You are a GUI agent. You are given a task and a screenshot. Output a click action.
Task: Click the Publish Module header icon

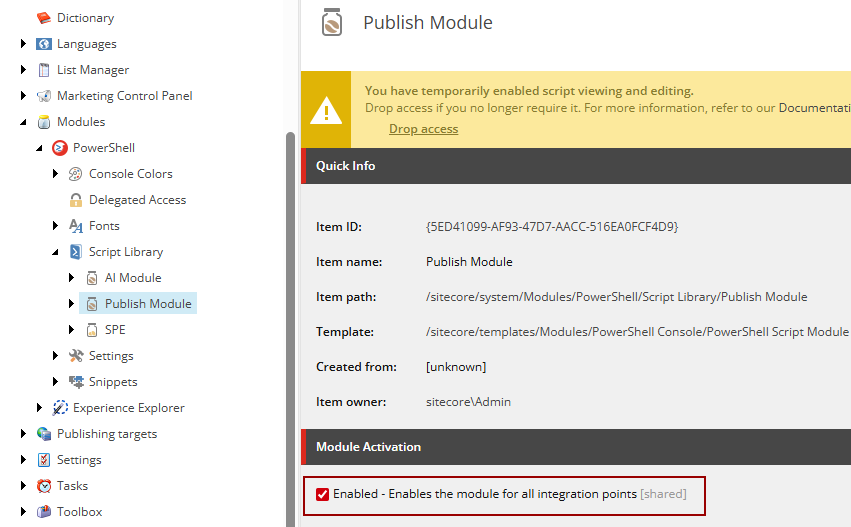[x=332, y=22]
